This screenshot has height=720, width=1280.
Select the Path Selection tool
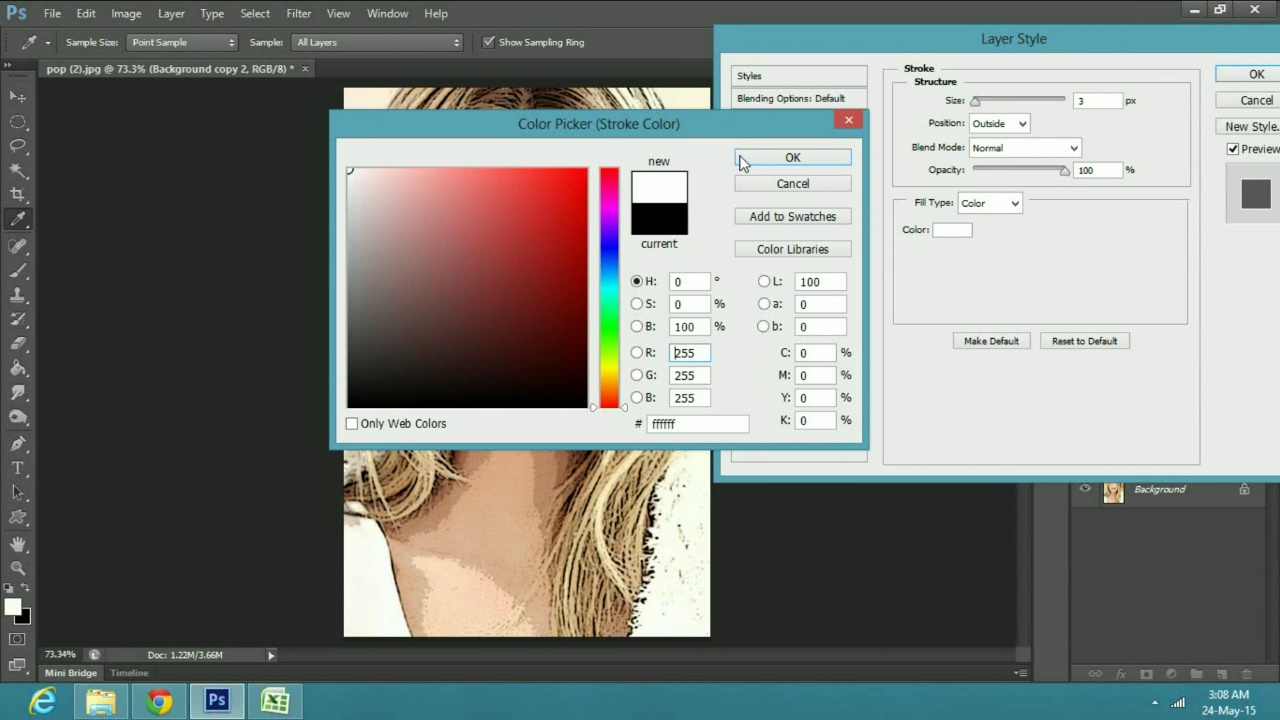18,493
